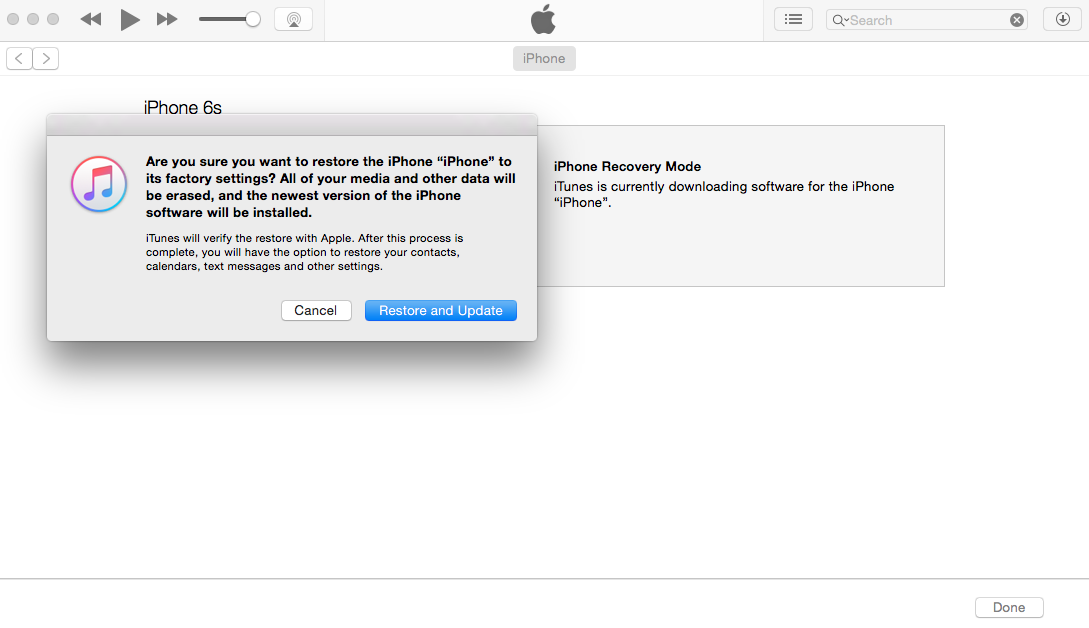
Task: Open the Up Next list icon
Action: click(793, 19)
